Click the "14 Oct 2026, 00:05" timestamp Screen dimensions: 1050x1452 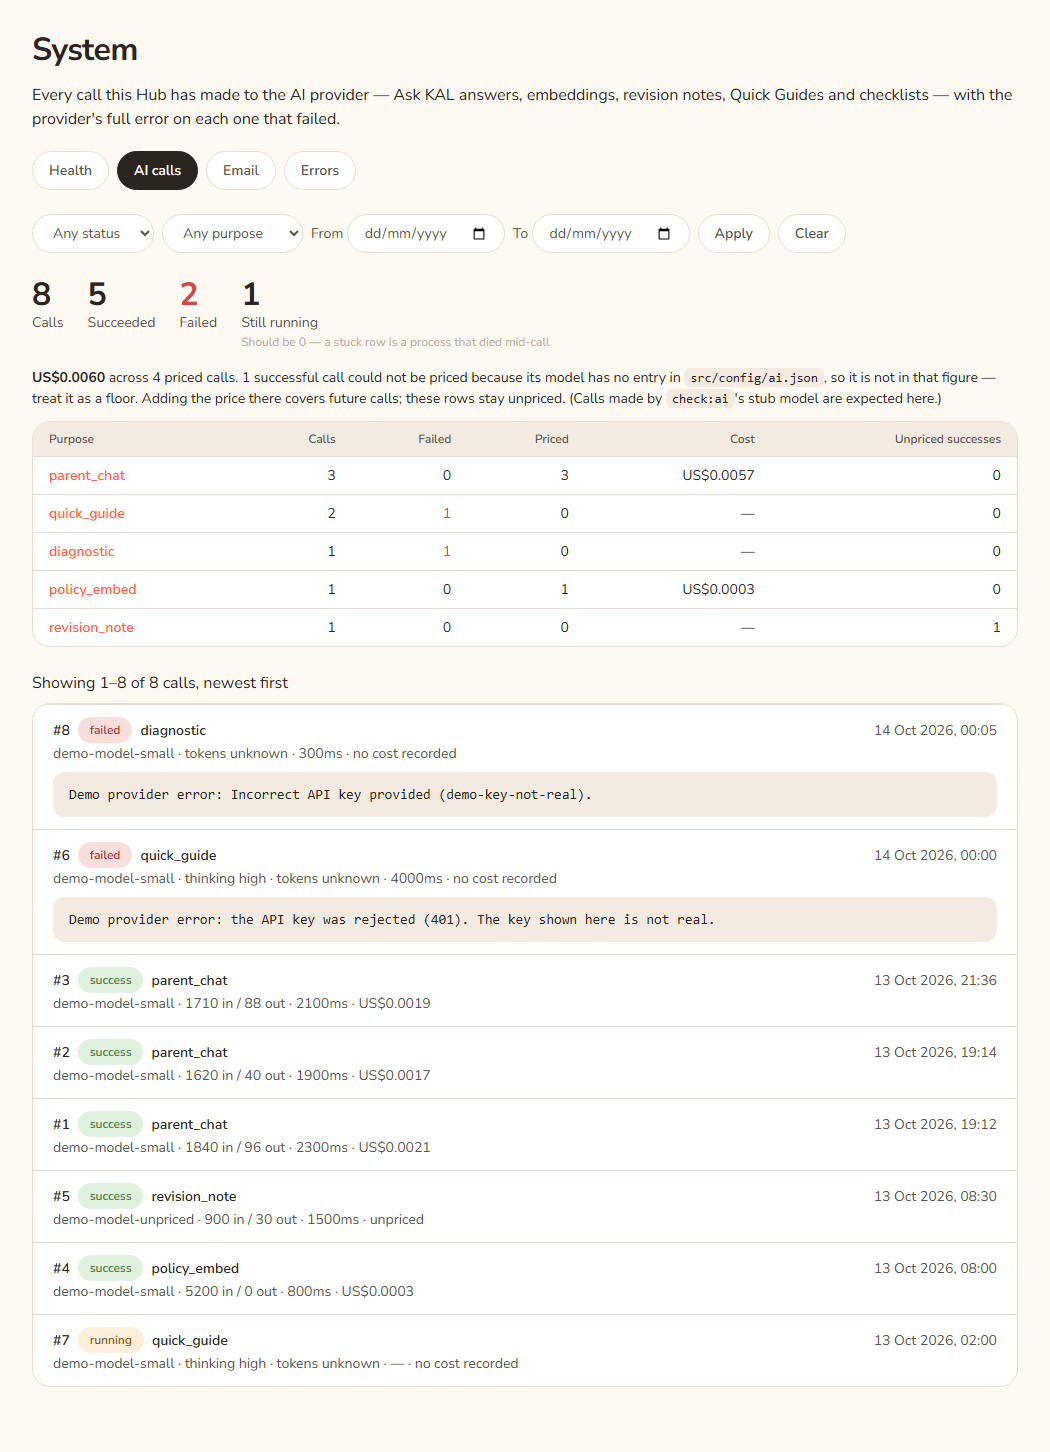click(935, 731)
